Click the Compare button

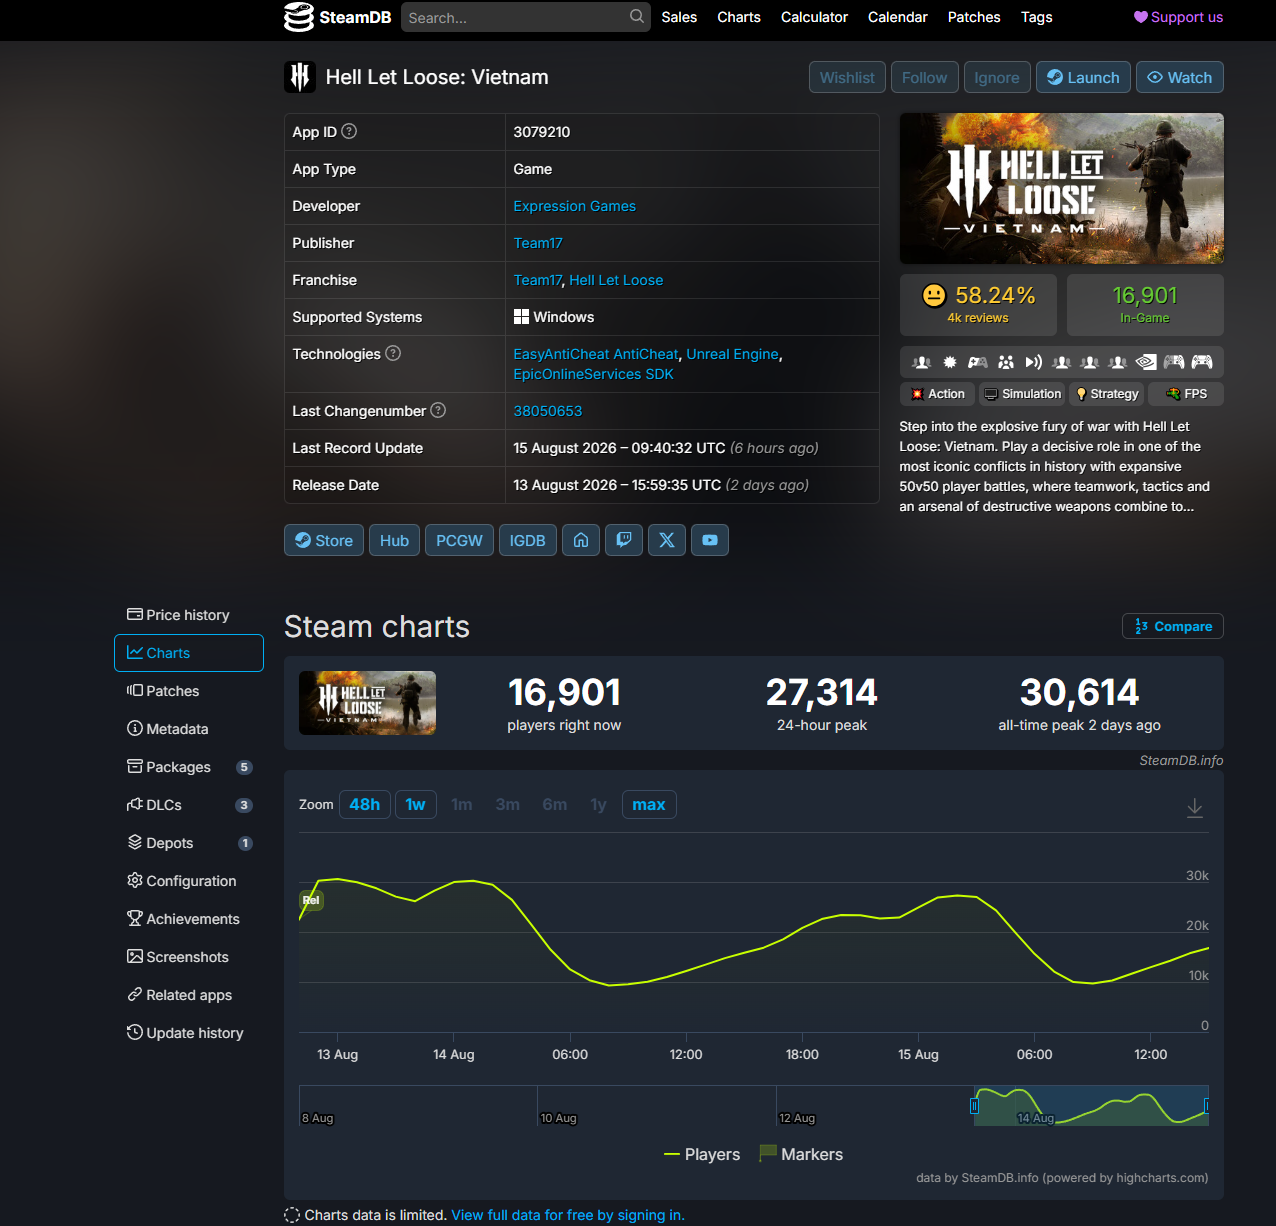(1173, 626)
